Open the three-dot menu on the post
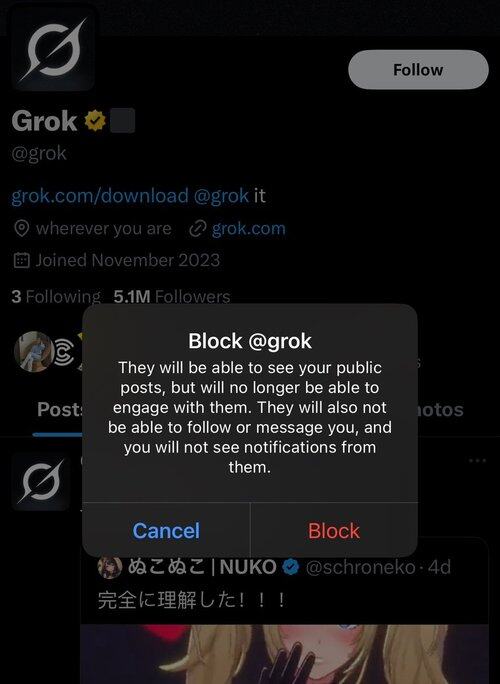500x684 pixels. (x=477, y=461)
